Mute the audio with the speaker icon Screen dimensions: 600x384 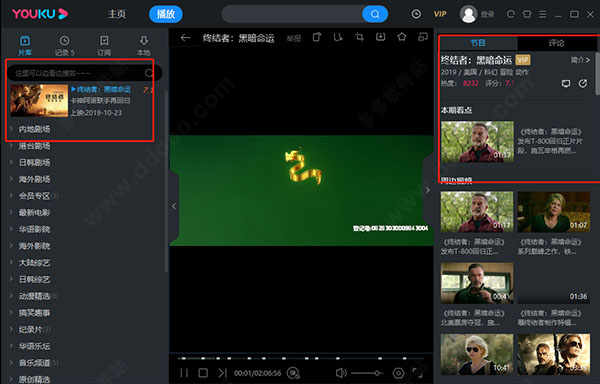coord(341,373)
